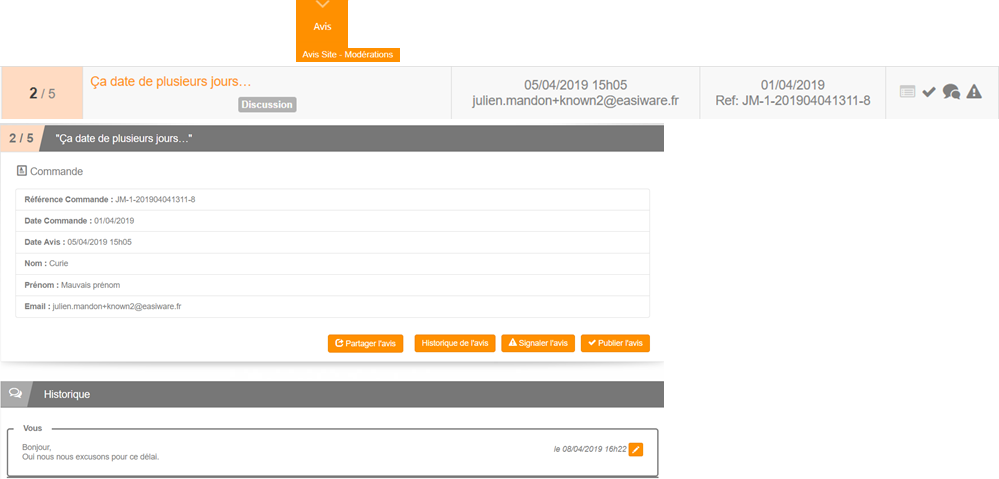Open Historique de l'avis
The width and height of the screenshot is (999, 479).
(x=455, y=343)
